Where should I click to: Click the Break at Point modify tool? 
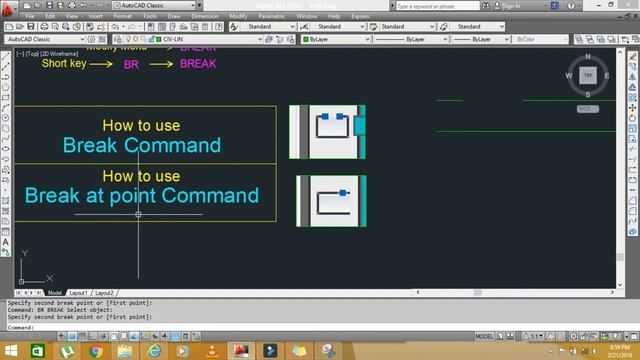click(632, 169)
